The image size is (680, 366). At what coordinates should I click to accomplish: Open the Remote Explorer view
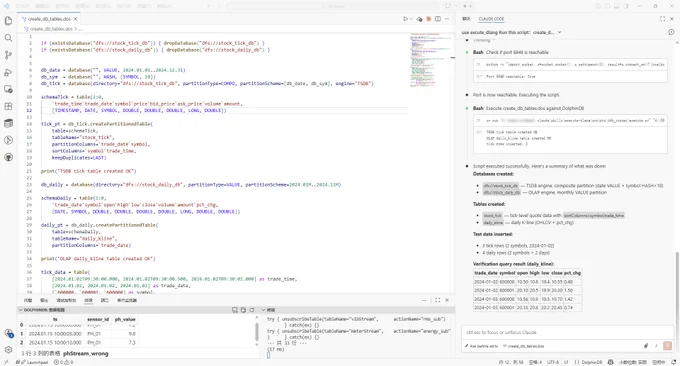[x=8, y=89]
